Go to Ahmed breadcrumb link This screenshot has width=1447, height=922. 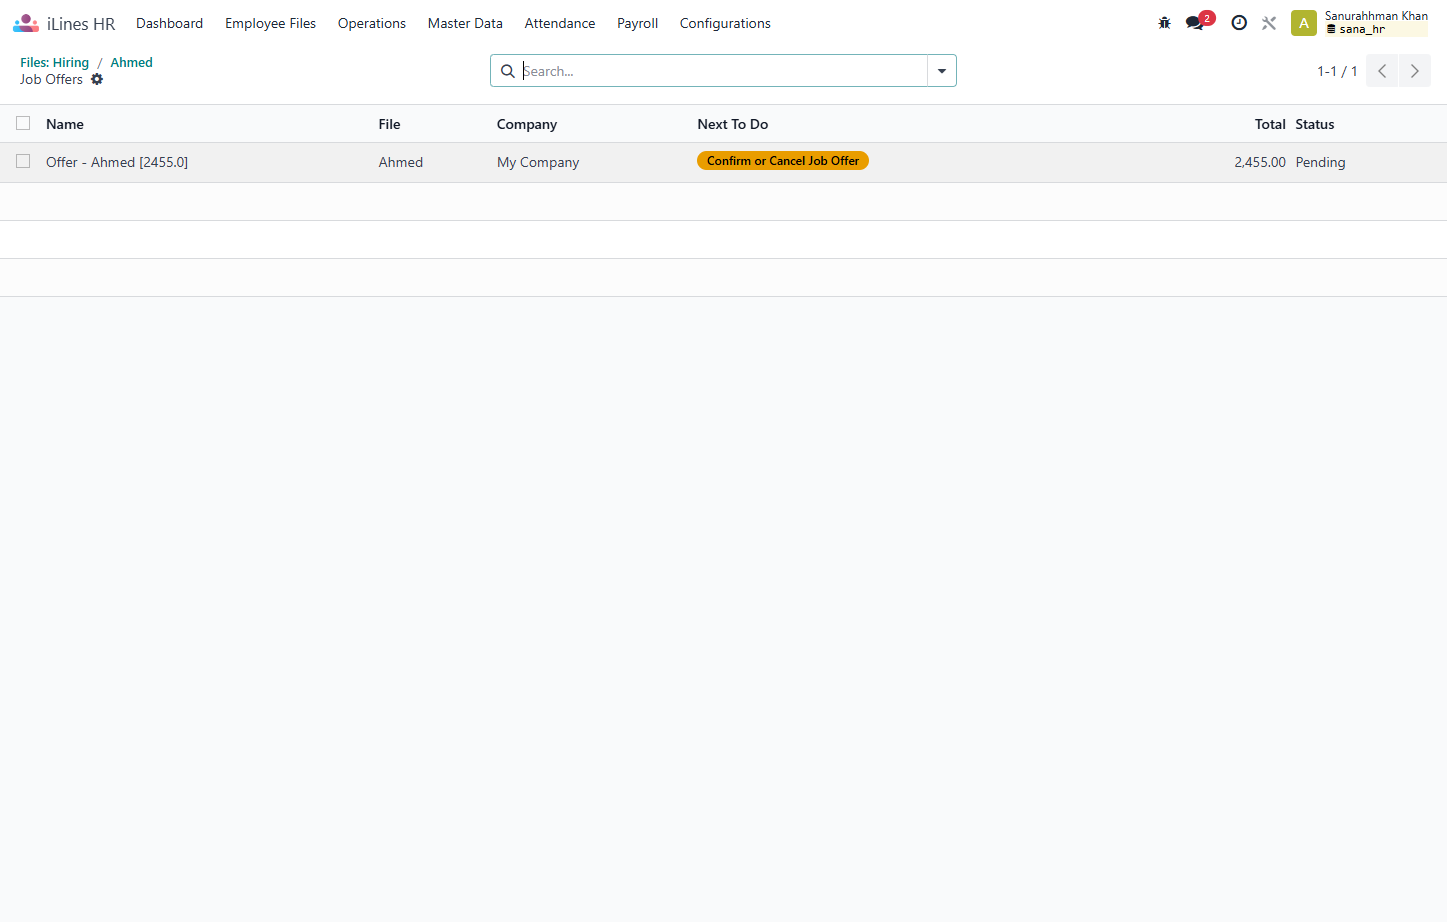point(131,62)
